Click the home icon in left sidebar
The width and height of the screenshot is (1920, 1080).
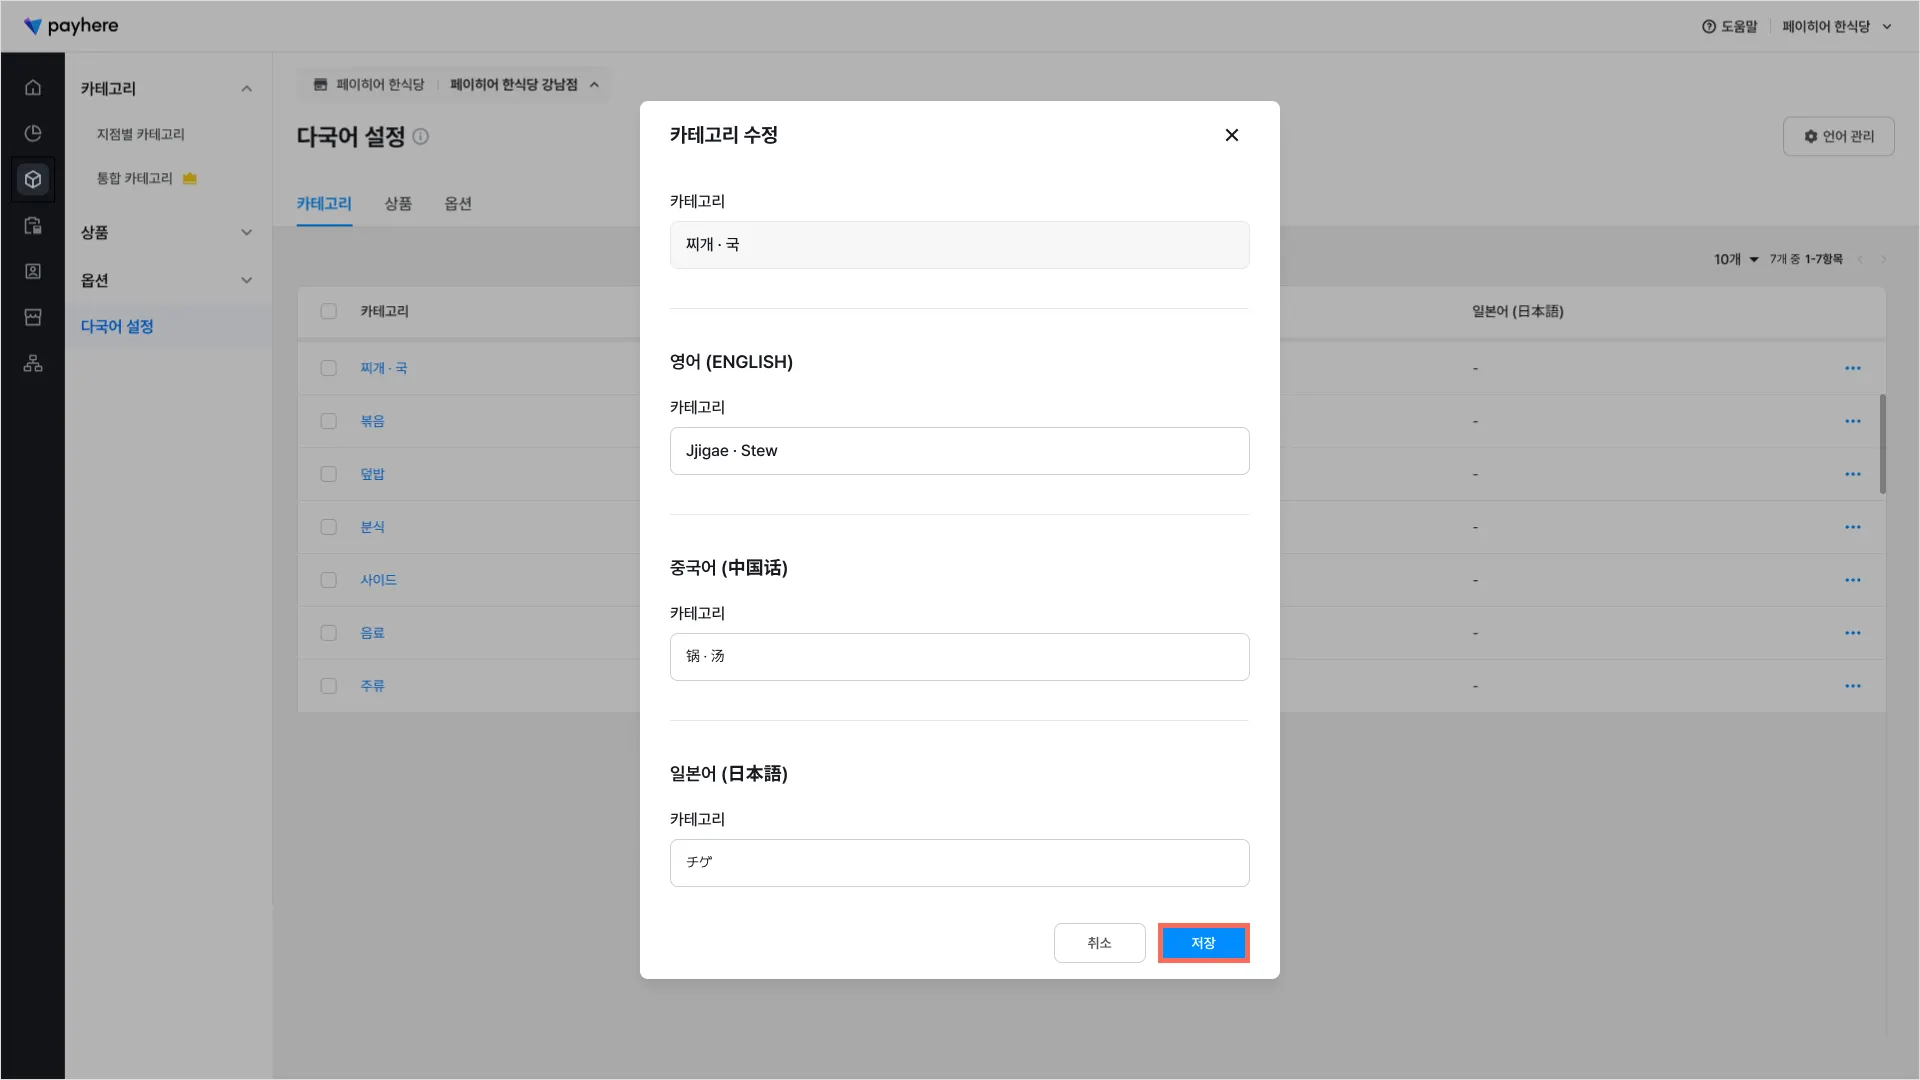point(33,88)
